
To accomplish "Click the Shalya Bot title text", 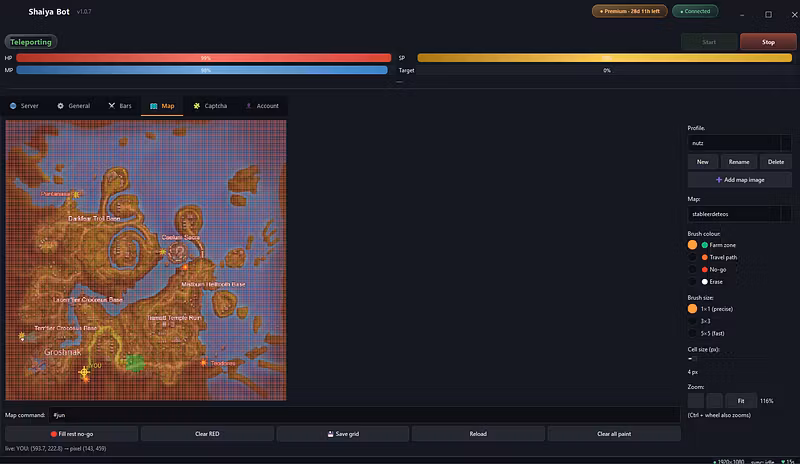I will 49,12.
